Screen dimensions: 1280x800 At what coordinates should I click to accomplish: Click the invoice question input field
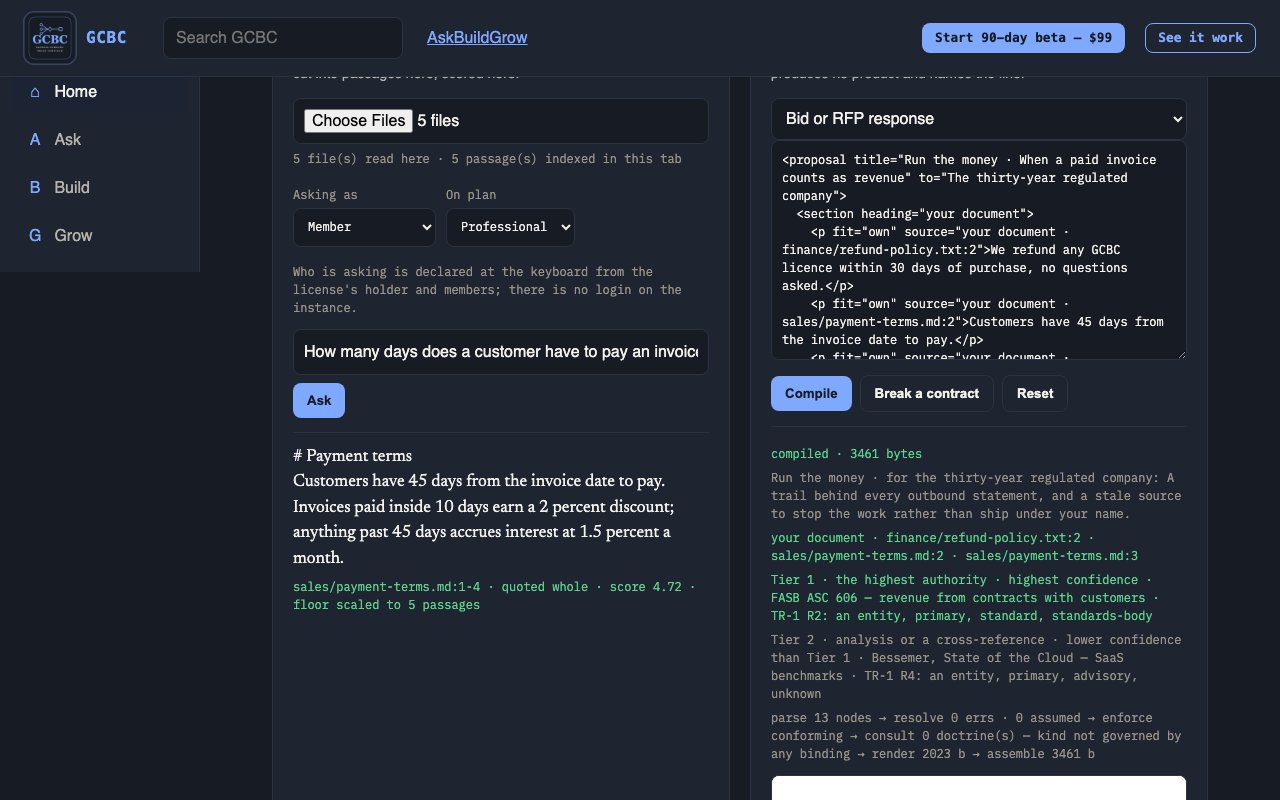click(x=501, y=352)
